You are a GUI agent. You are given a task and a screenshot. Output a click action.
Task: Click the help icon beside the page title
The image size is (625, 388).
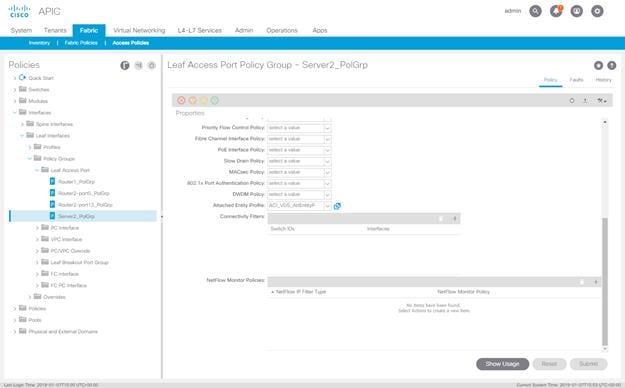tap(611, 65)
